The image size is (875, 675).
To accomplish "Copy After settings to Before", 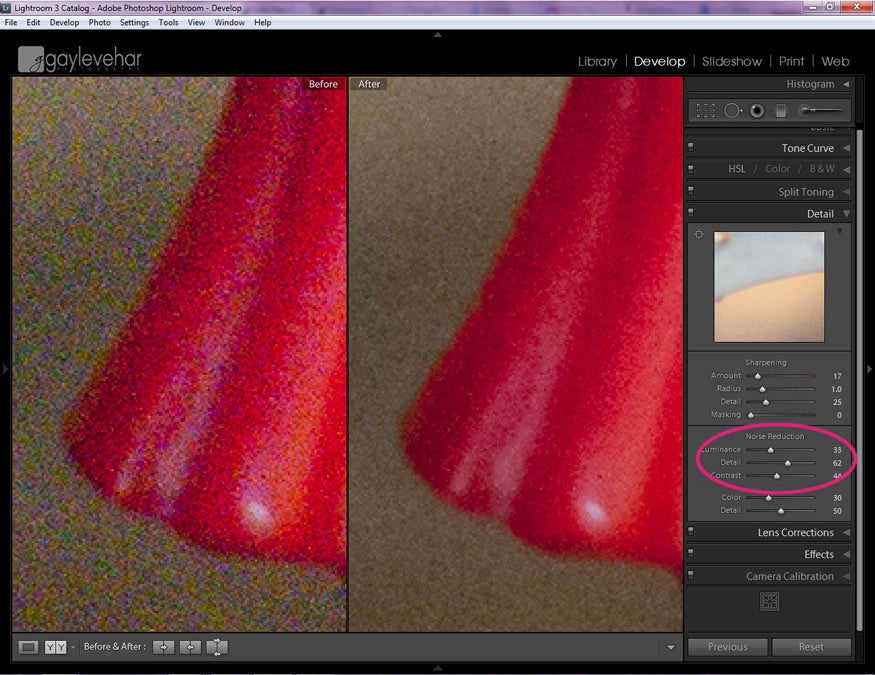I will (x=190, y=647).
